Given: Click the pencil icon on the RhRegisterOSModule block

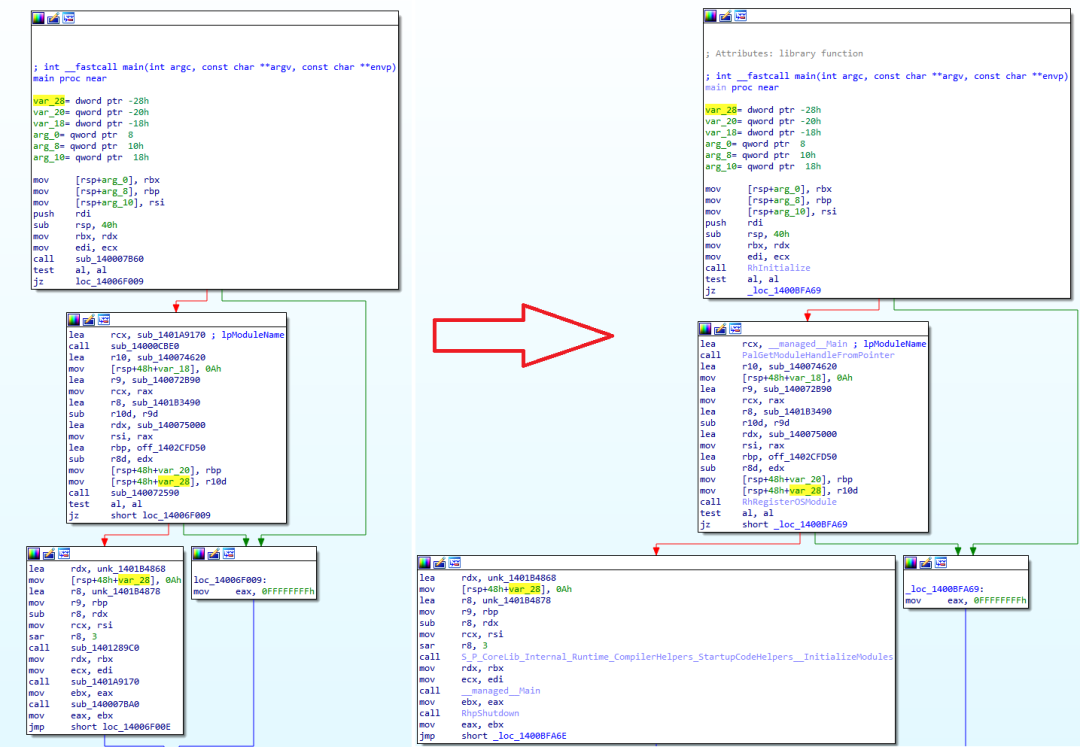Looking at the screenshot, I should click(719, 328).
